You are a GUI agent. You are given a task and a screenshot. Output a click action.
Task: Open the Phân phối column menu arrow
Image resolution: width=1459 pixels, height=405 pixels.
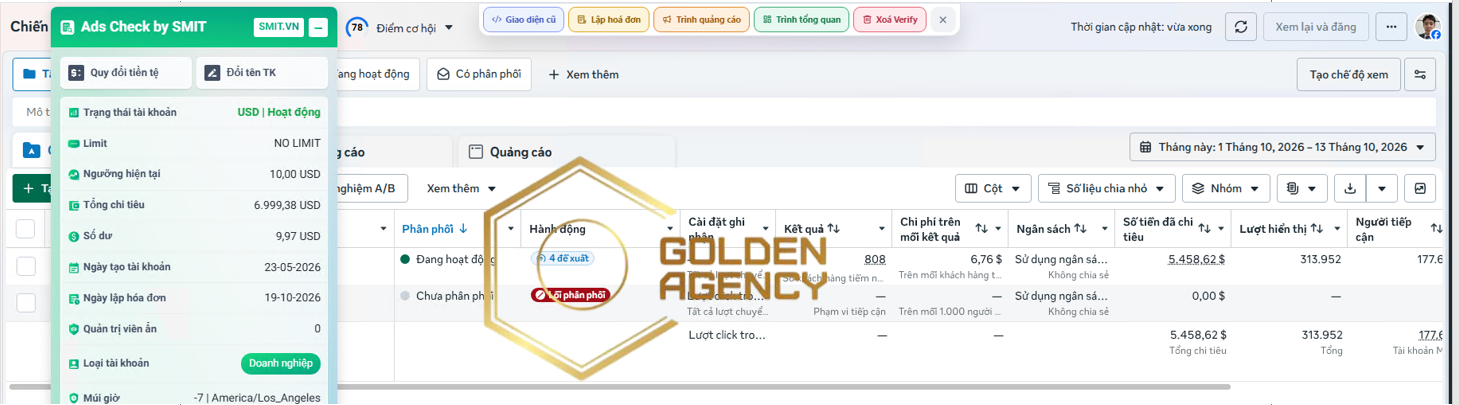(511, 229)
